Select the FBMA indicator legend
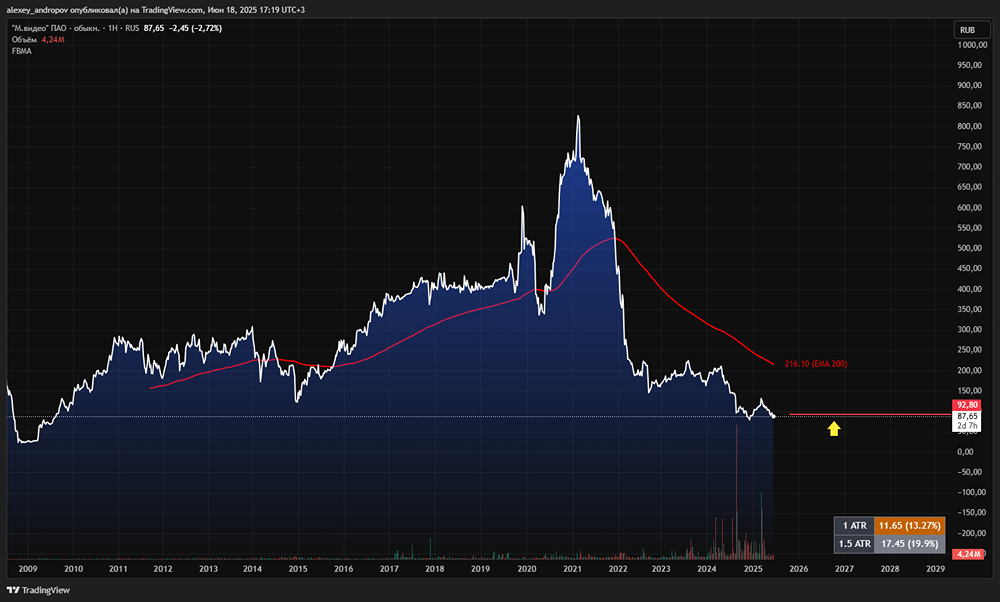This screenshot has width=1000, height=602. point(22,51)
